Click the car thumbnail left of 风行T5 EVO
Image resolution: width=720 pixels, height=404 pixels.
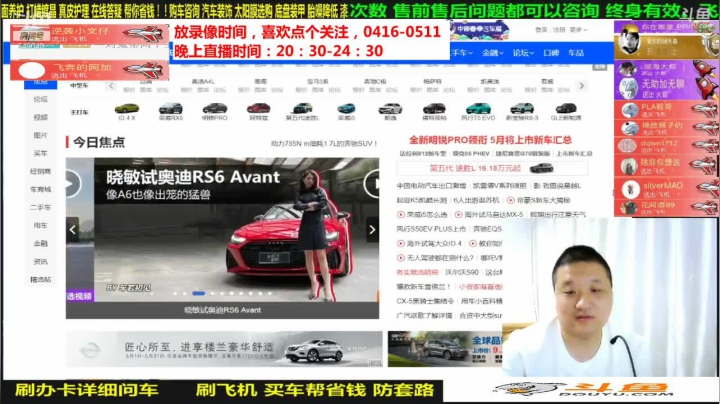pos(434,109)
